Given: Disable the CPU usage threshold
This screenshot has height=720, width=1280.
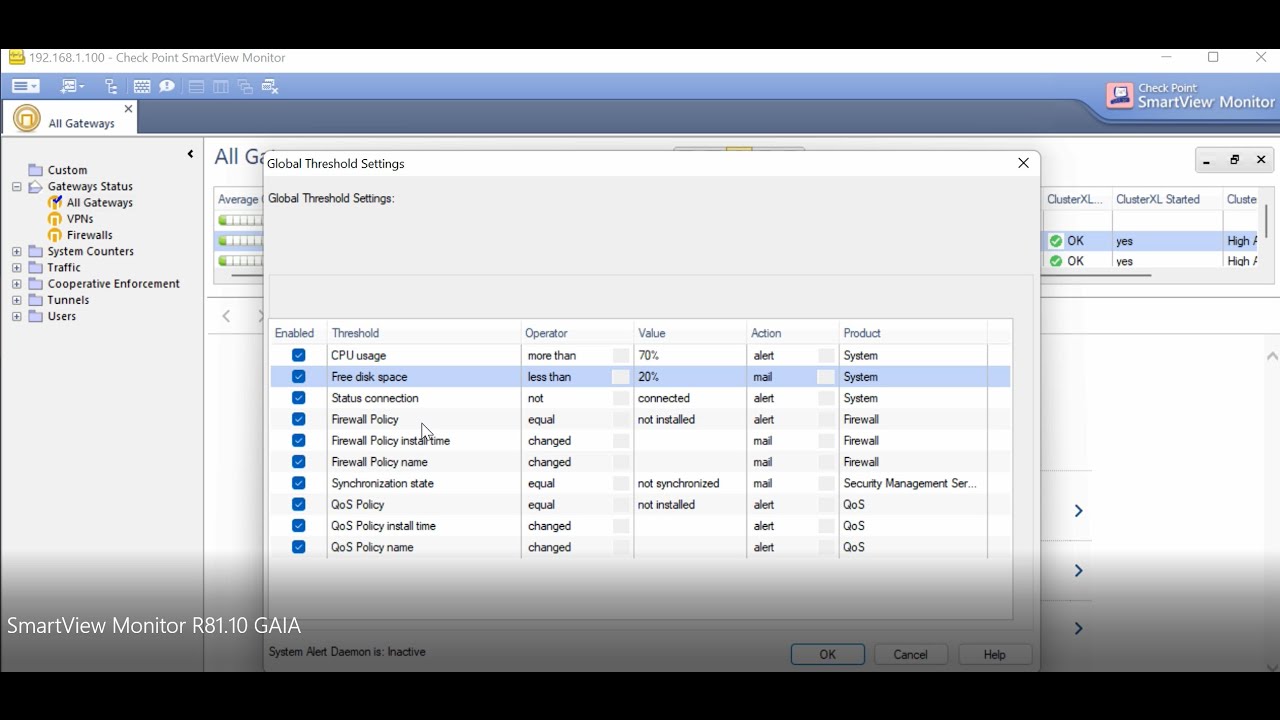Looking at the screenshot, I should pos(298,355).
